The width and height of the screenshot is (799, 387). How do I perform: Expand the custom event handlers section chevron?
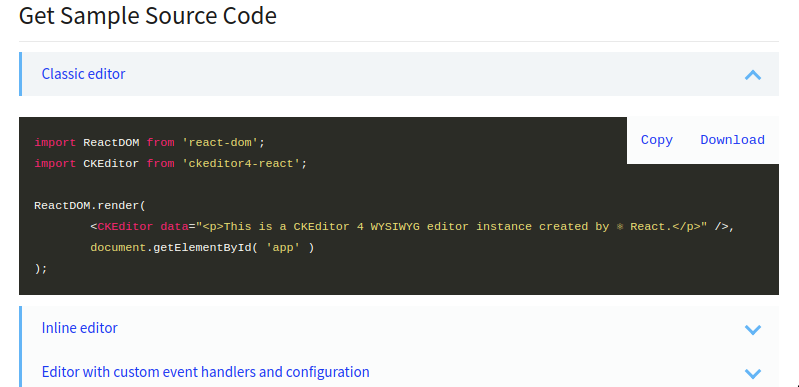(x=753, y=373)
